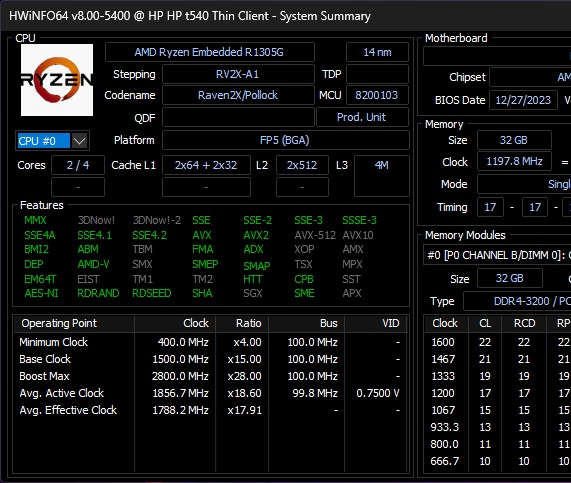The width and height of the screenshot is (571, 483).
Task: Click the FMA feature label
Action: tap(203, 249)
